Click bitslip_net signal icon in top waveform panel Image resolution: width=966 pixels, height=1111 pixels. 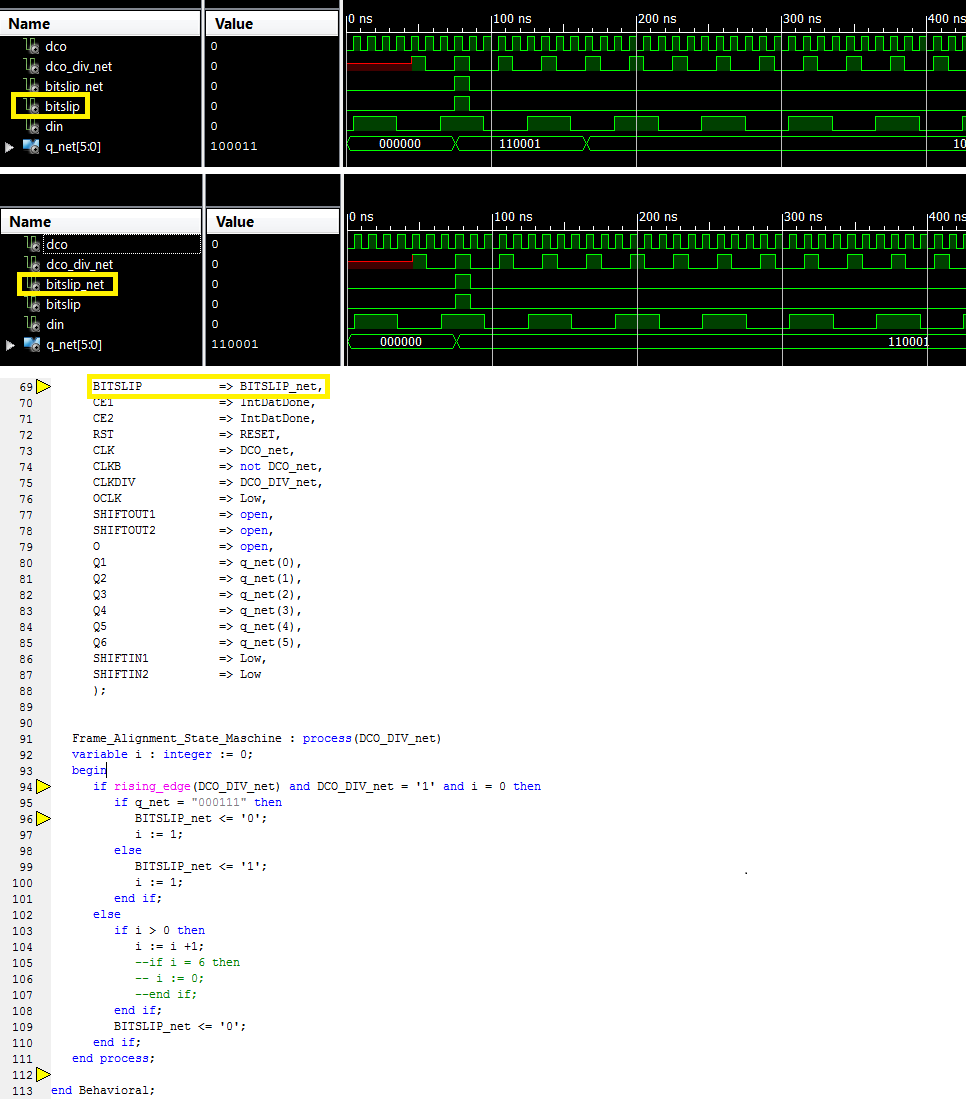pyautogui.click(x=31, y=86)
